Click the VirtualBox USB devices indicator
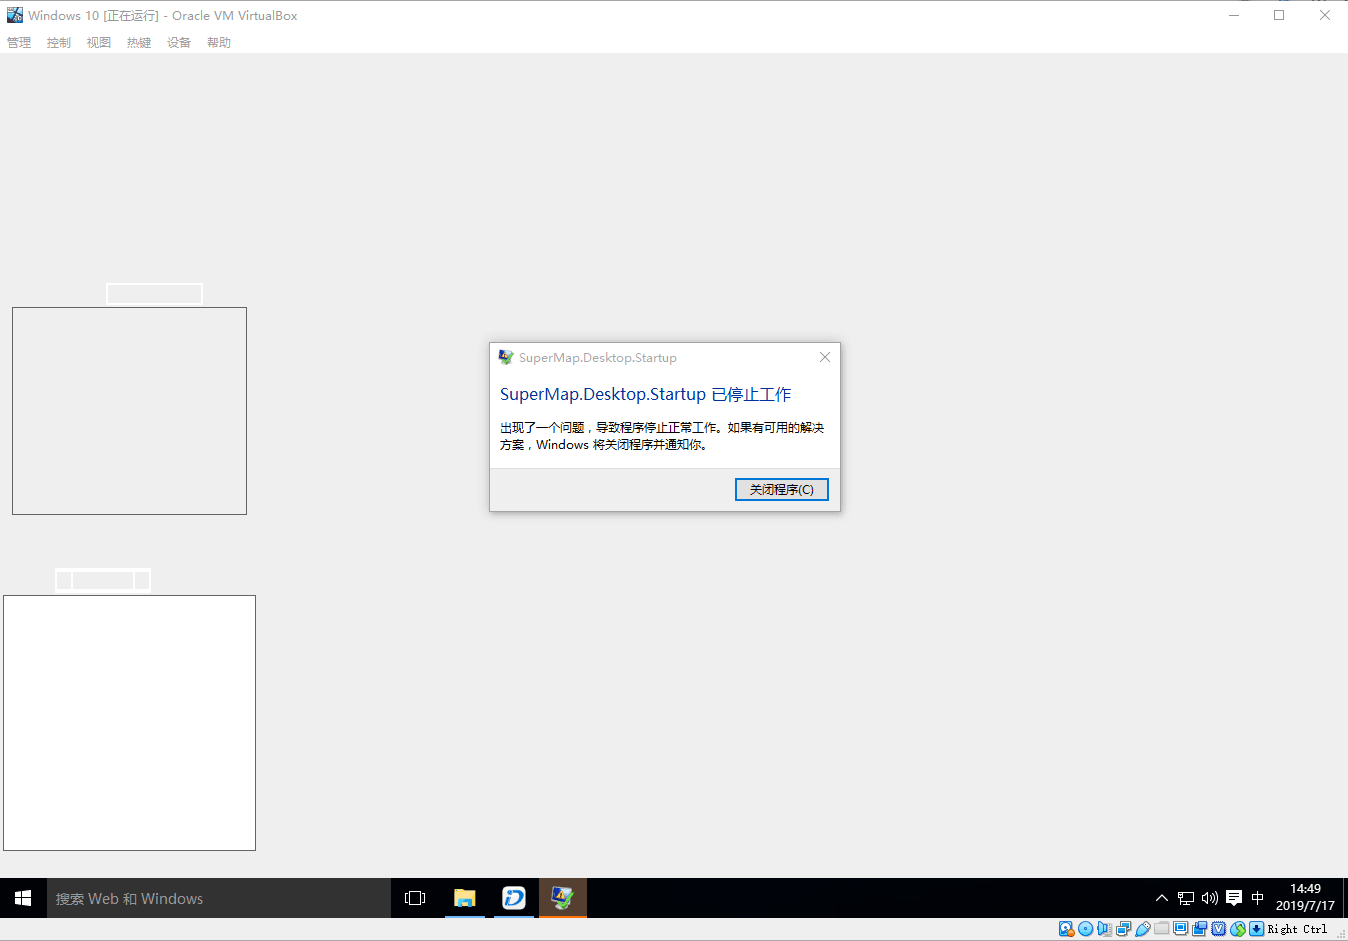 [x=1143, y=929]
